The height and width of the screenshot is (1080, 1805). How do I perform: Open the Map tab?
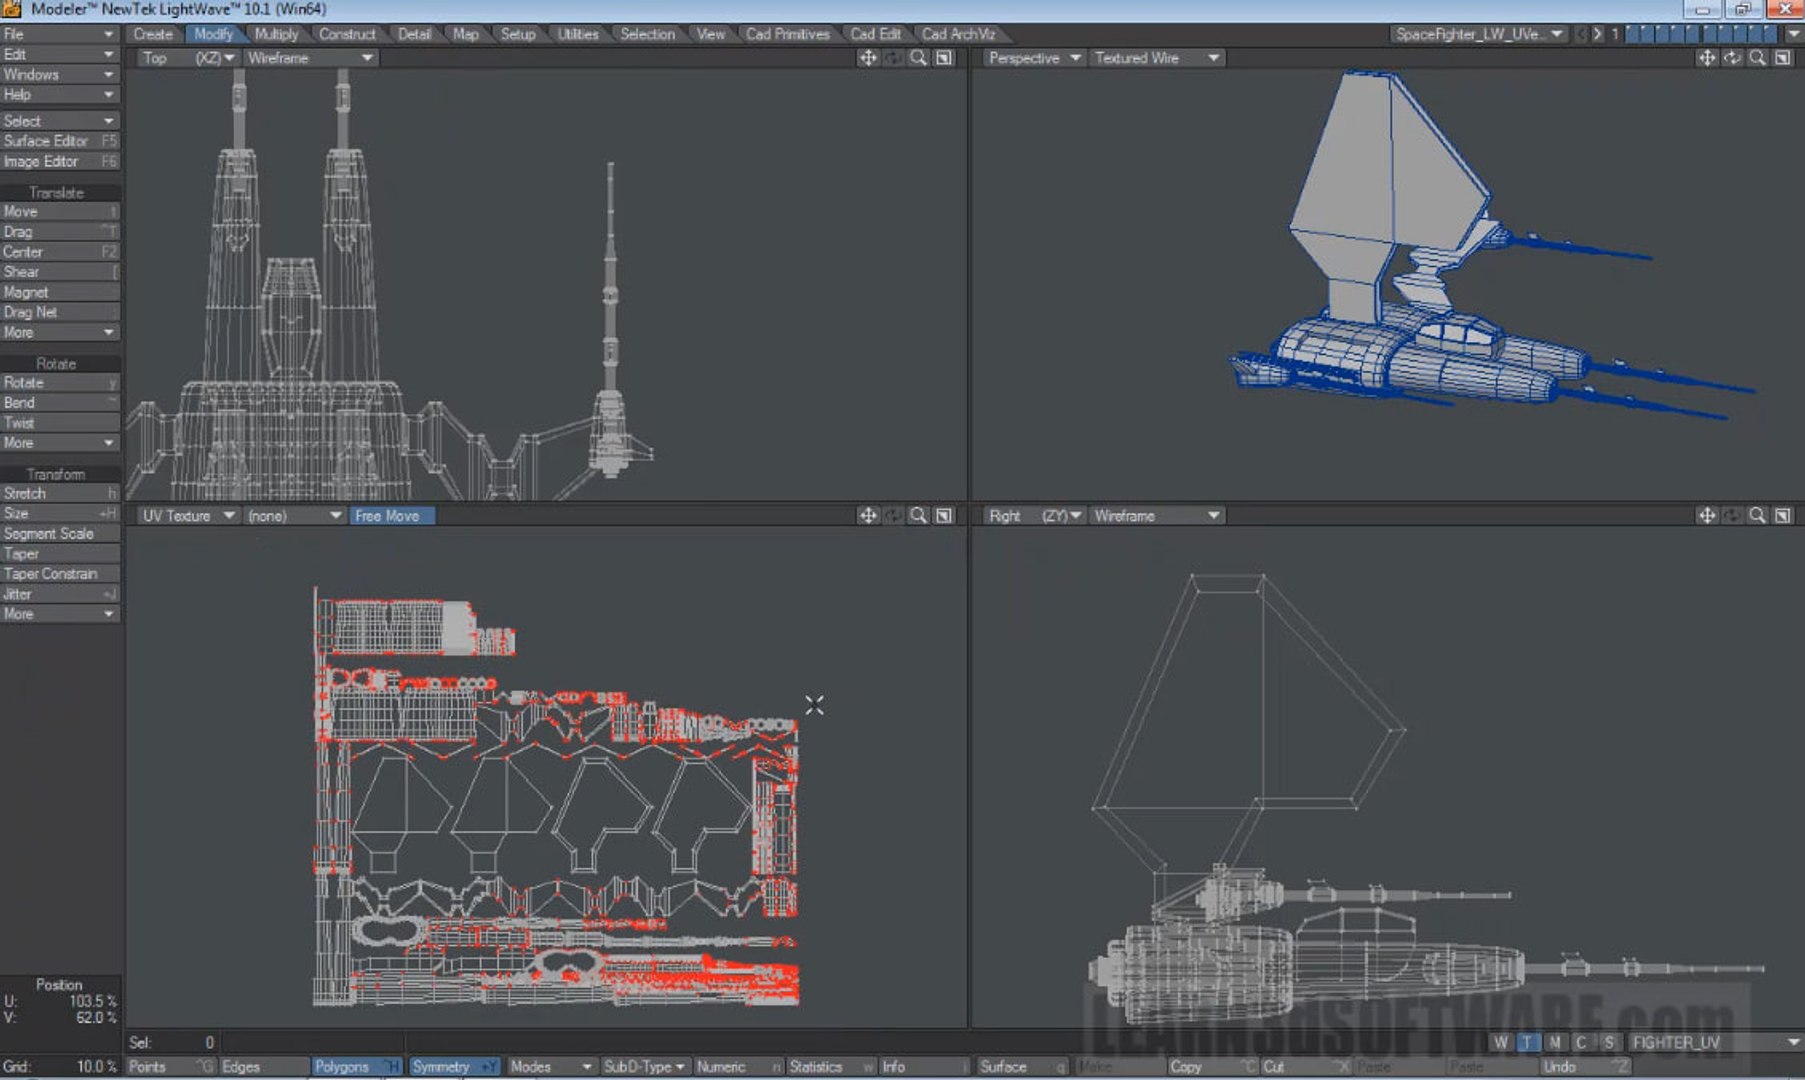(x=466, y=34)
